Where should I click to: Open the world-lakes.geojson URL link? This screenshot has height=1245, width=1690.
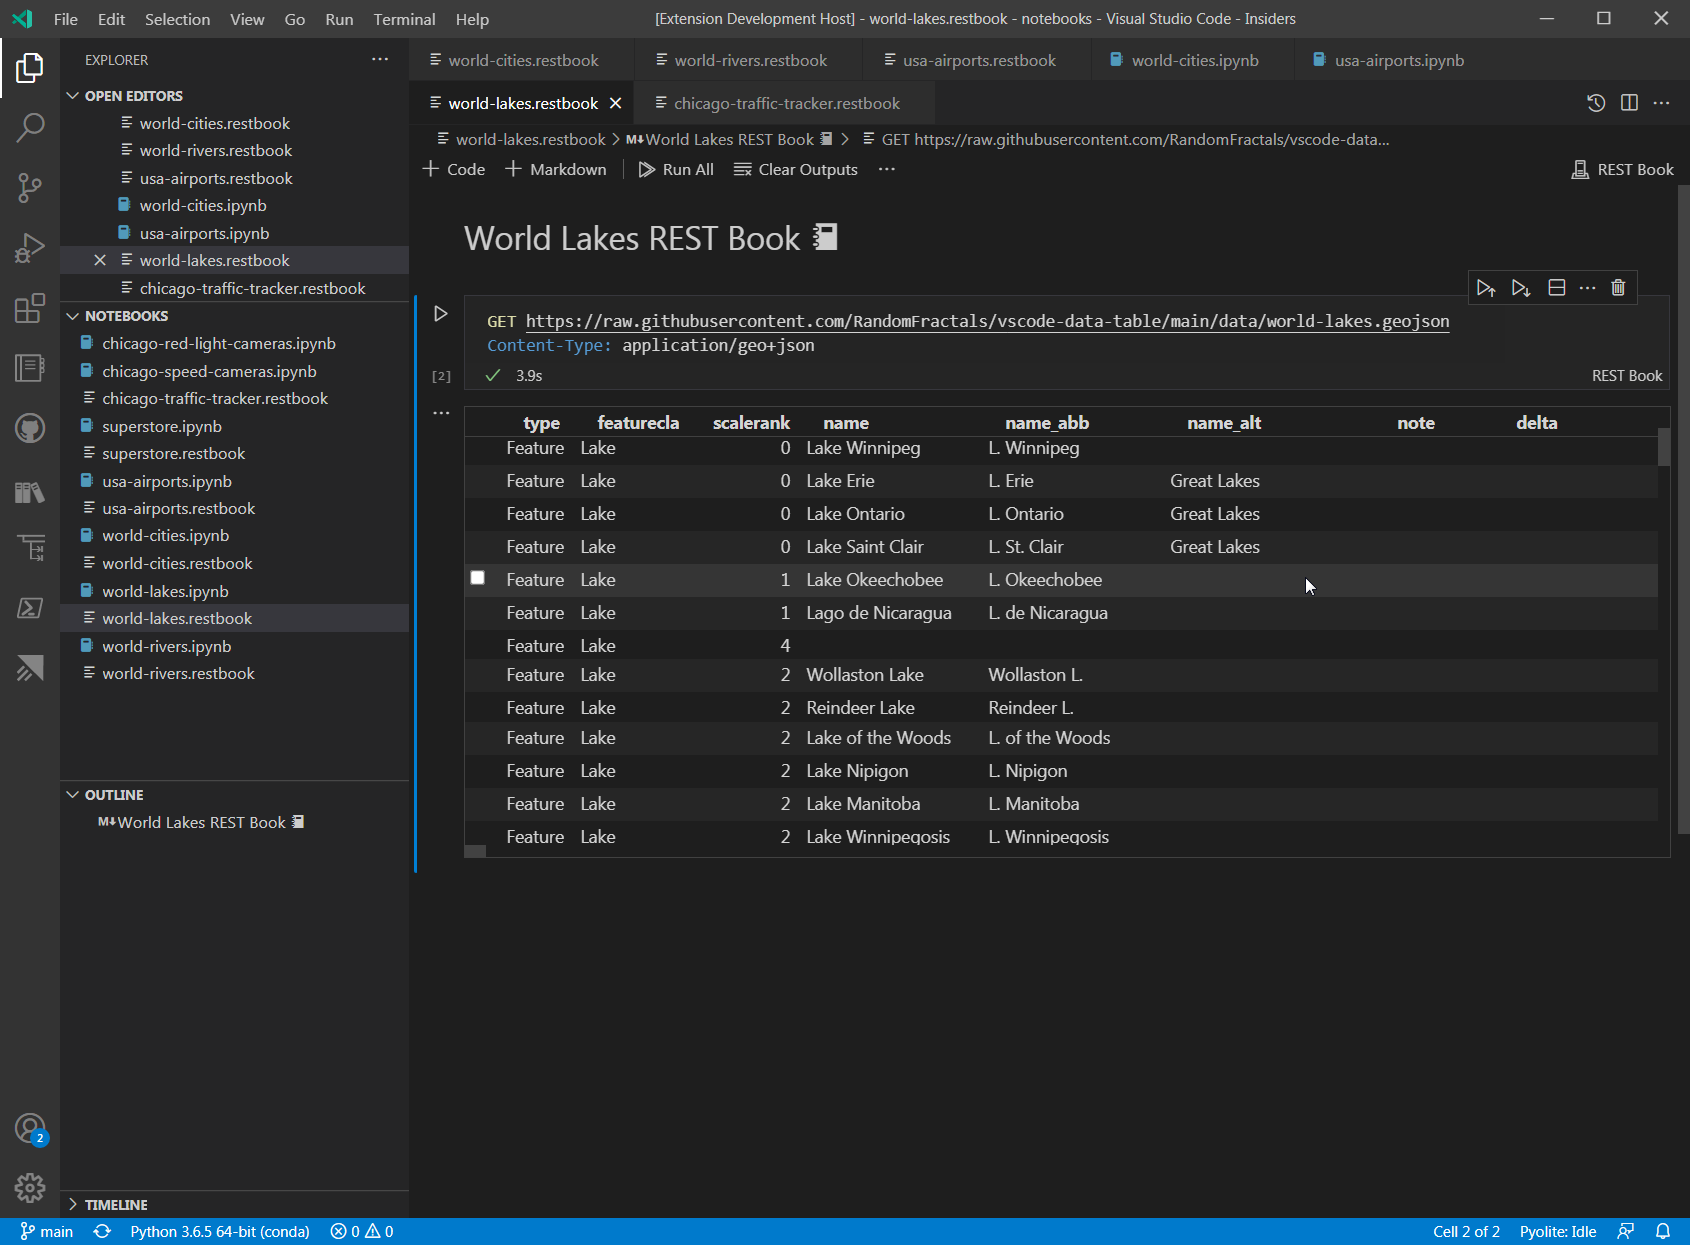click(x=987, y=321)
